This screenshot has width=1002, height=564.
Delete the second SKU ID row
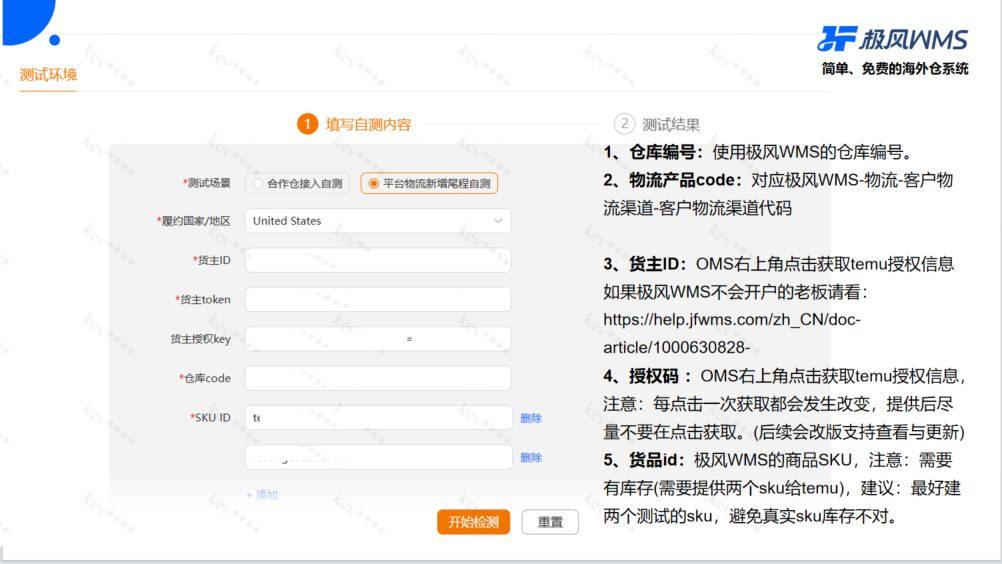coord(531,457)
